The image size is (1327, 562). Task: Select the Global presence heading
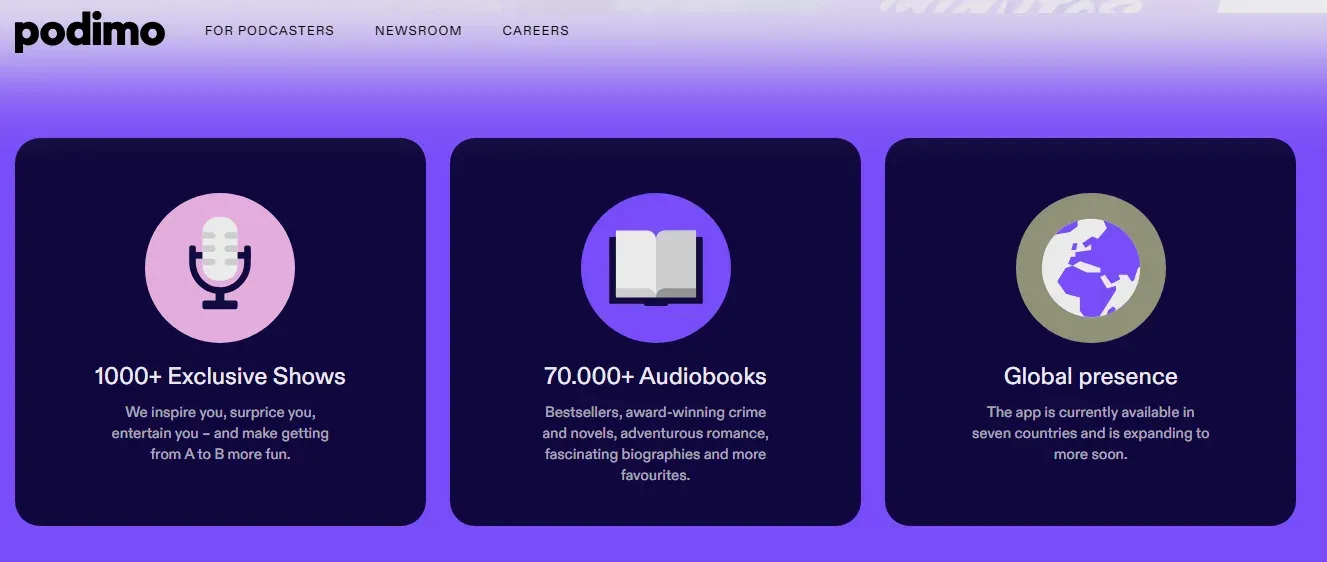pos(1091,377)
